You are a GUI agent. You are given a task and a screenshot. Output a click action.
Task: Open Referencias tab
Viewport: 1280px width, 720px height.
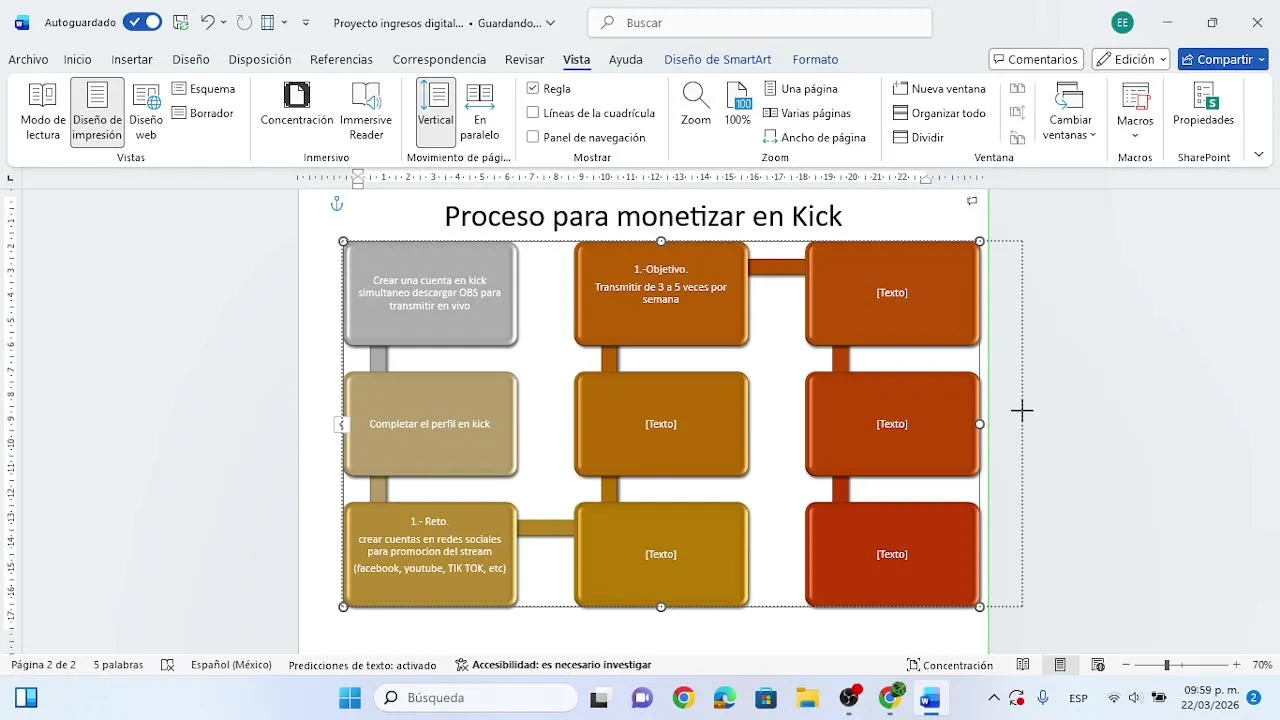[x=341, y=59]
